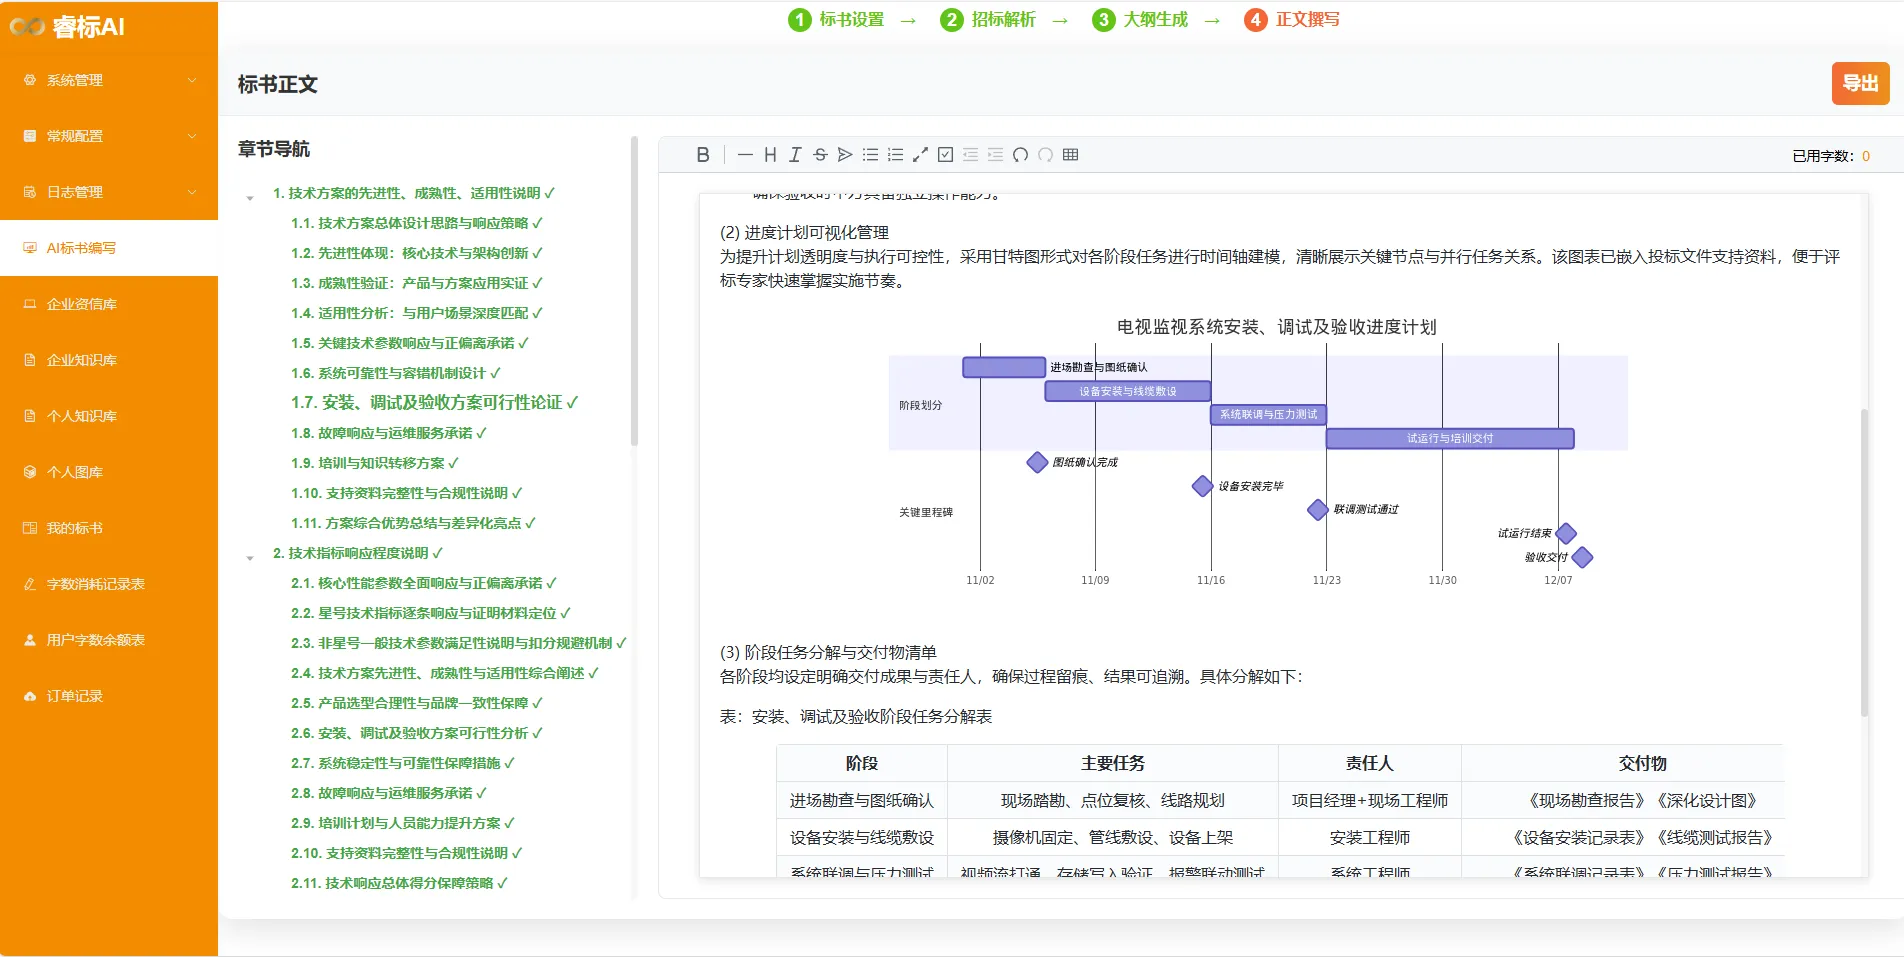Collapse chapter 2 技术指标响应程度说明 tree arrow

(250, 557)
